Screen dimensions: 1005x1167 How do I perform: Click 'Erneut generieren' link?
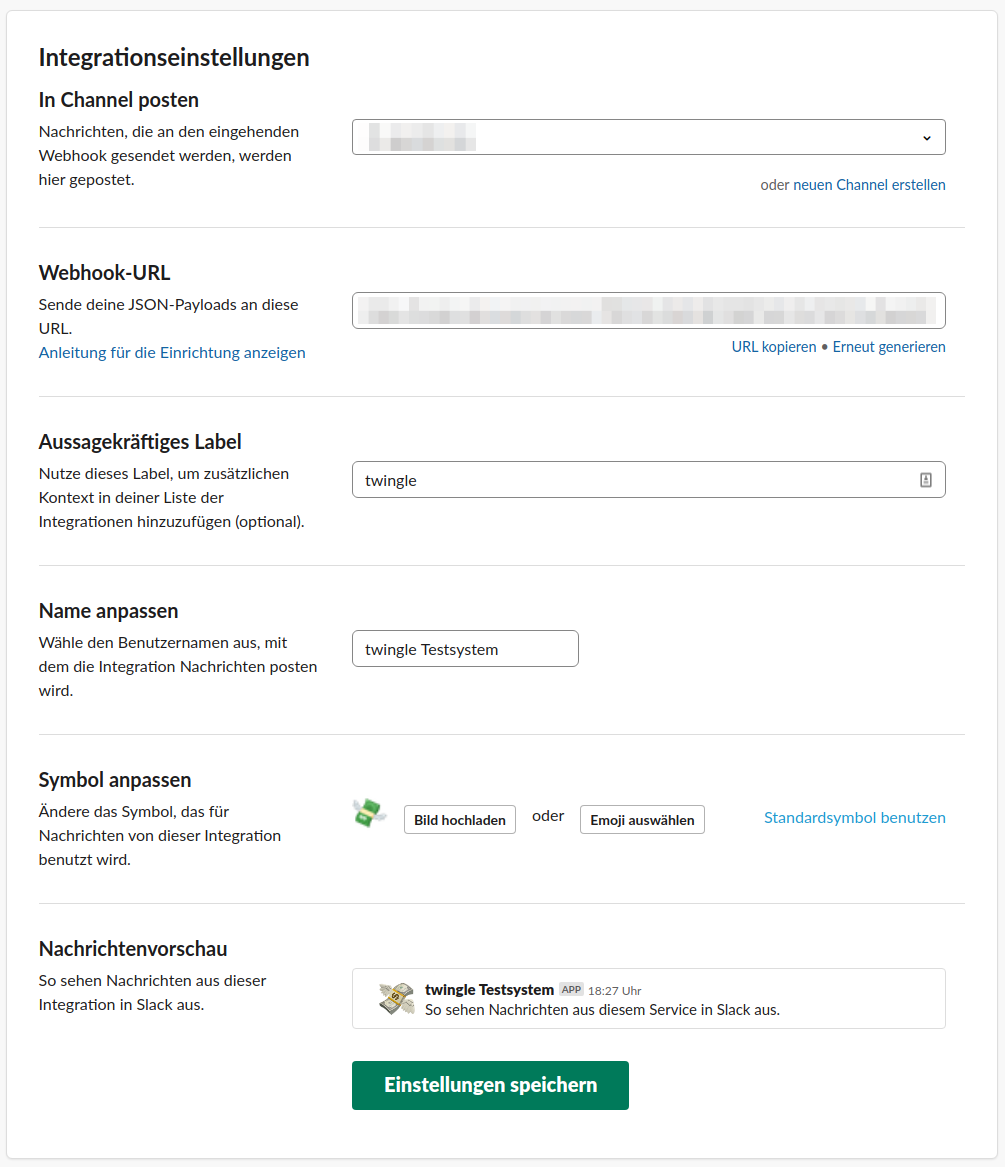pyautogui.click(x=889, y=347)
